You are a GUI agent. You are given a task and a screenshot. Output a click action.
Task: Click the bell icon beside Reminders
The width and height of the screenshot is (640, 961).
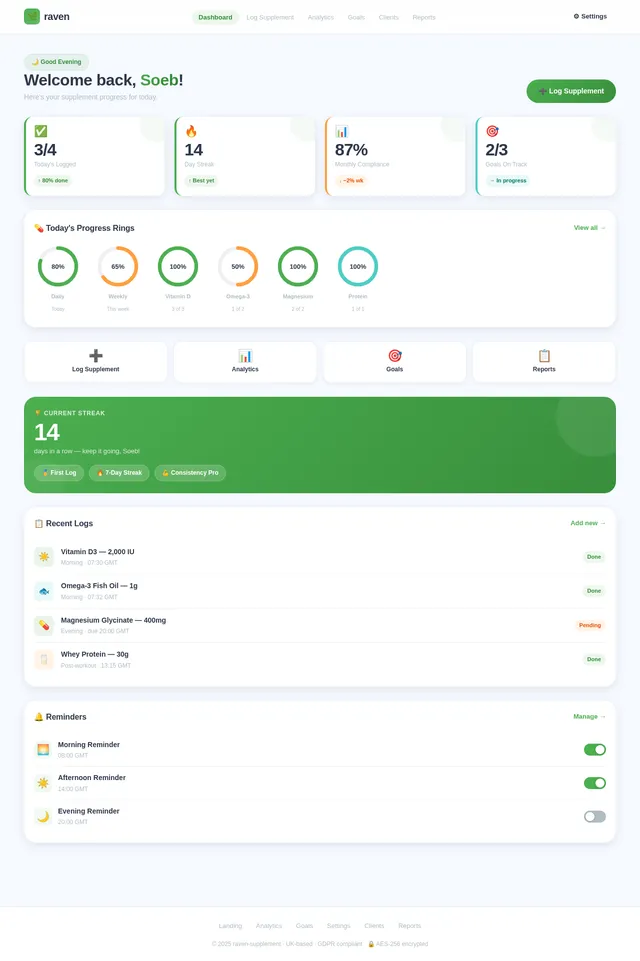pyautogui.click(x=39, y=717)
